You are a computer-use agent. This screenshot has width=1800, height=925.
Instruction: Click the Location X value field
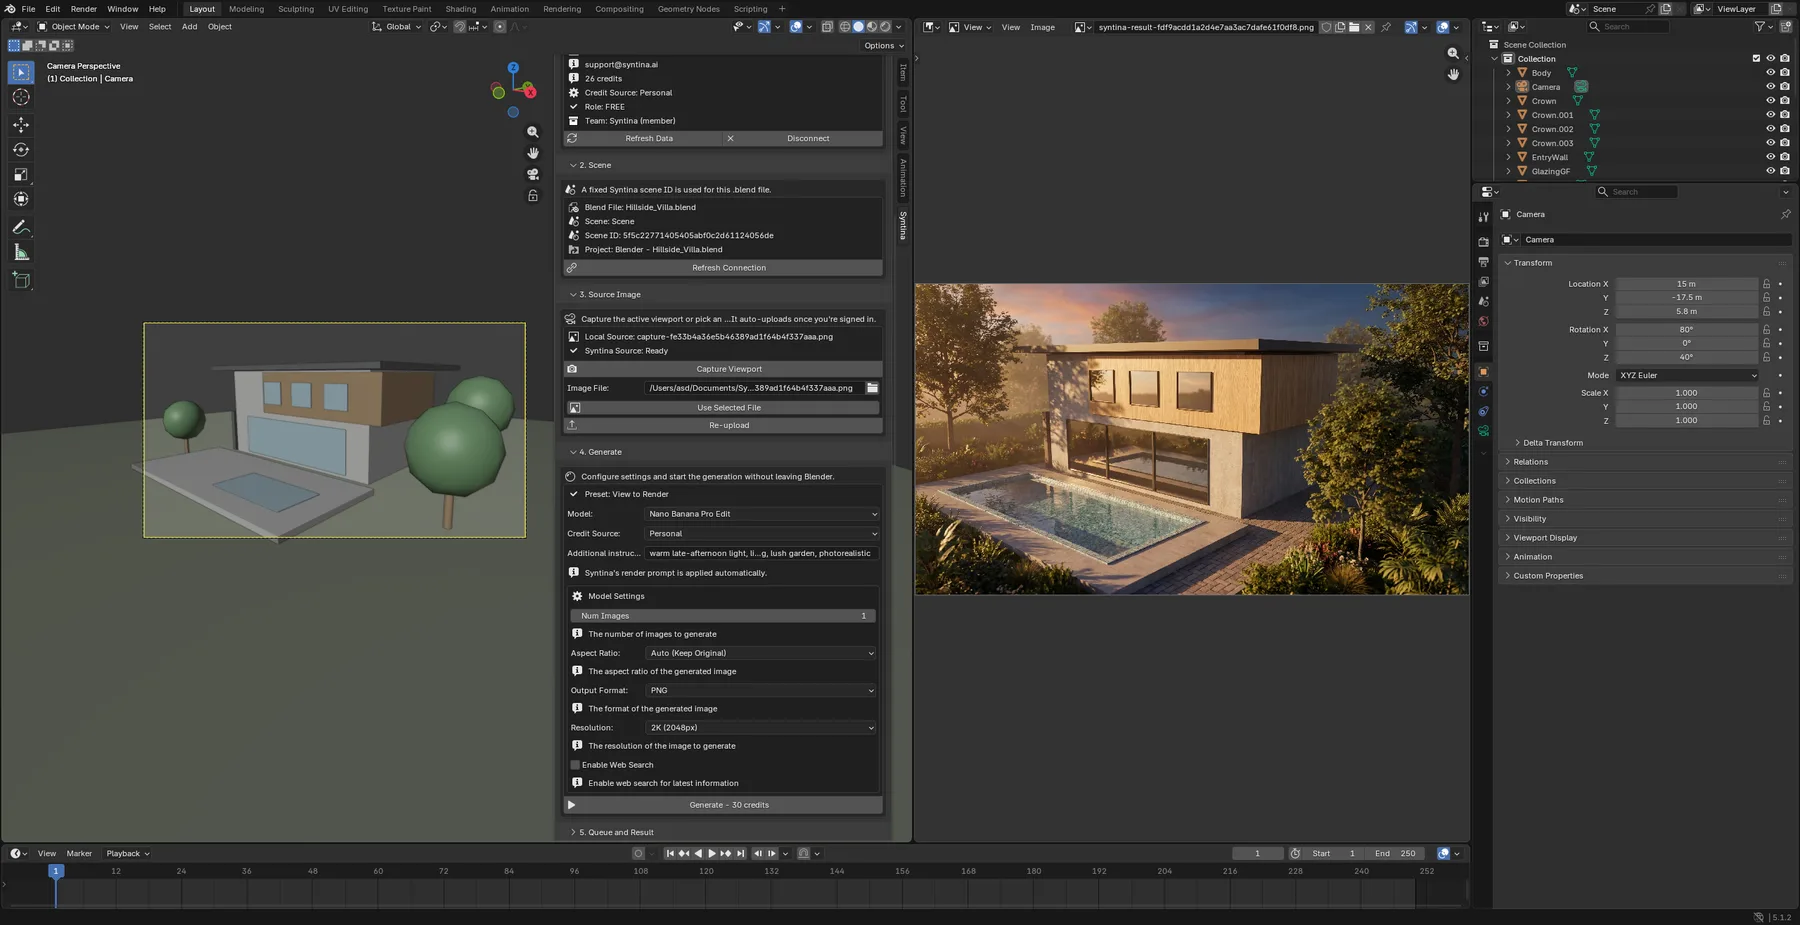point(1687,284)
